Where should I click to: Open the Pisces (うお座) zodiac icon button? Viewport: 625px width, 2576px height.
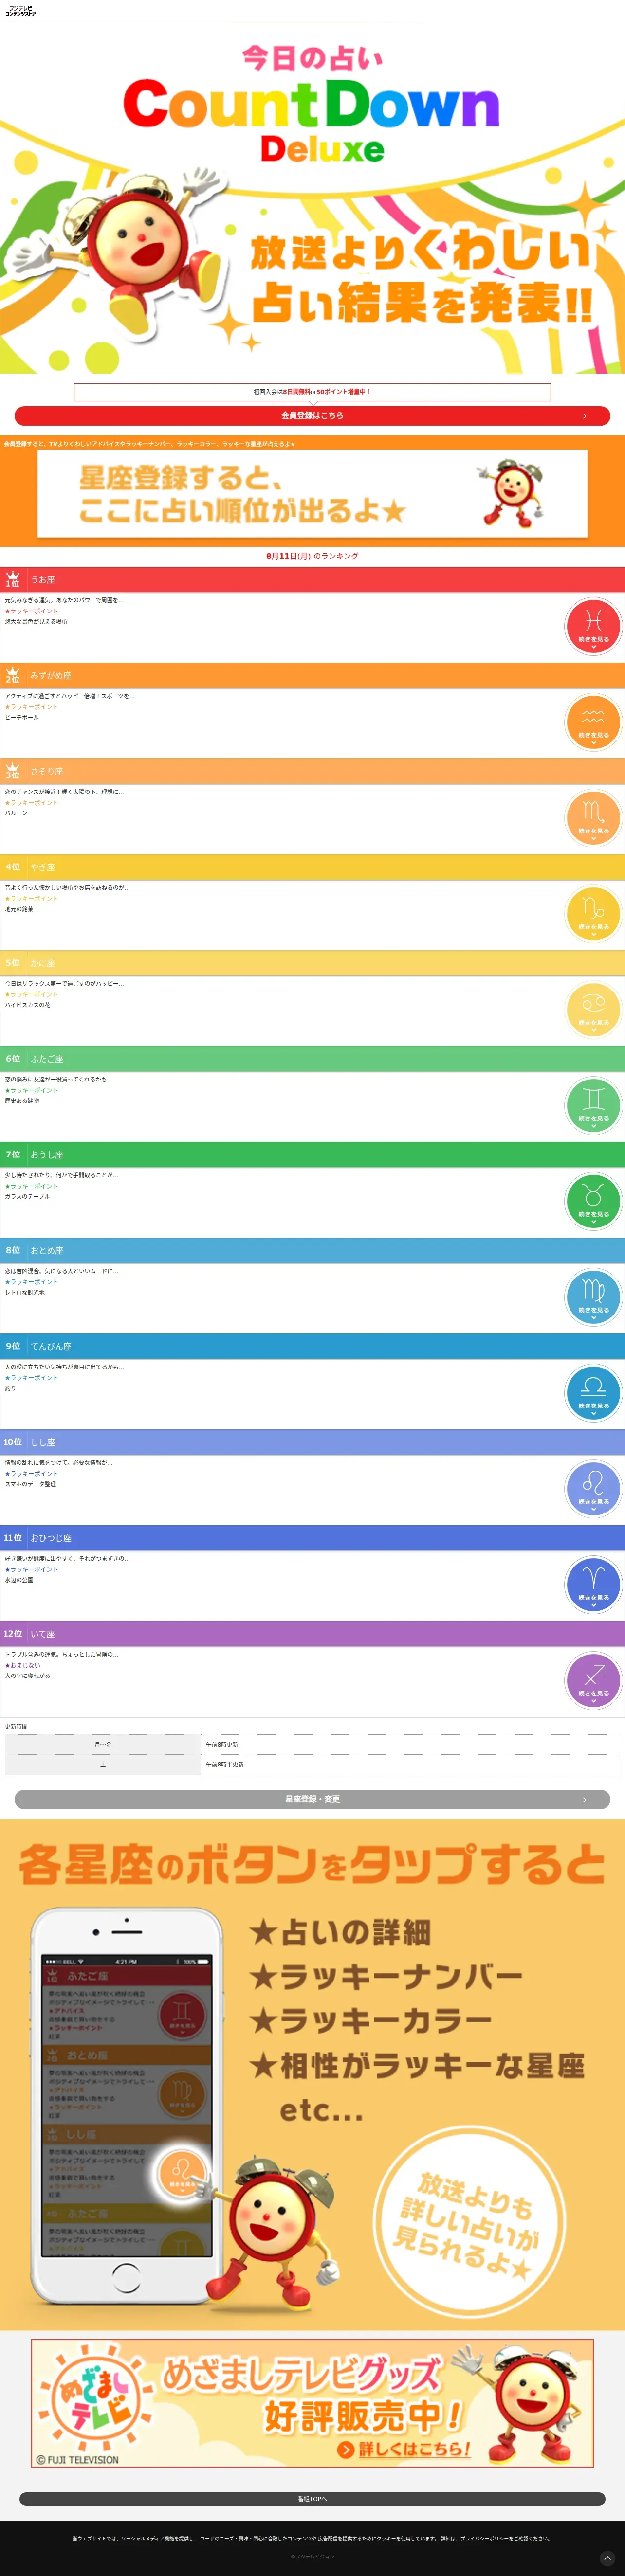pyautogui.click(x=593, y=626)
